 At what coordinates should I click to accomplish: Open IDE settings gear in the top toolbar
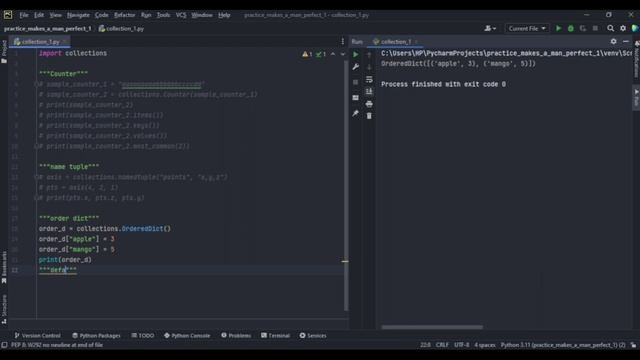click(x=623, y=28)
